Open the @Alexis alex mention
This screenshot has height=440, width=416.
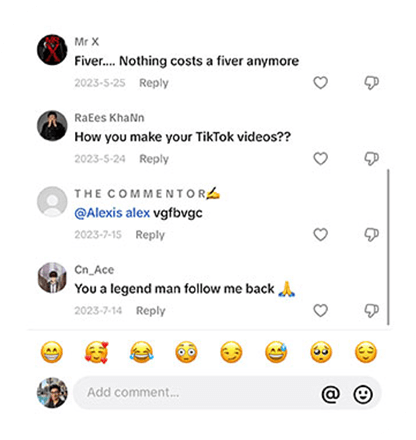[112, 213]
